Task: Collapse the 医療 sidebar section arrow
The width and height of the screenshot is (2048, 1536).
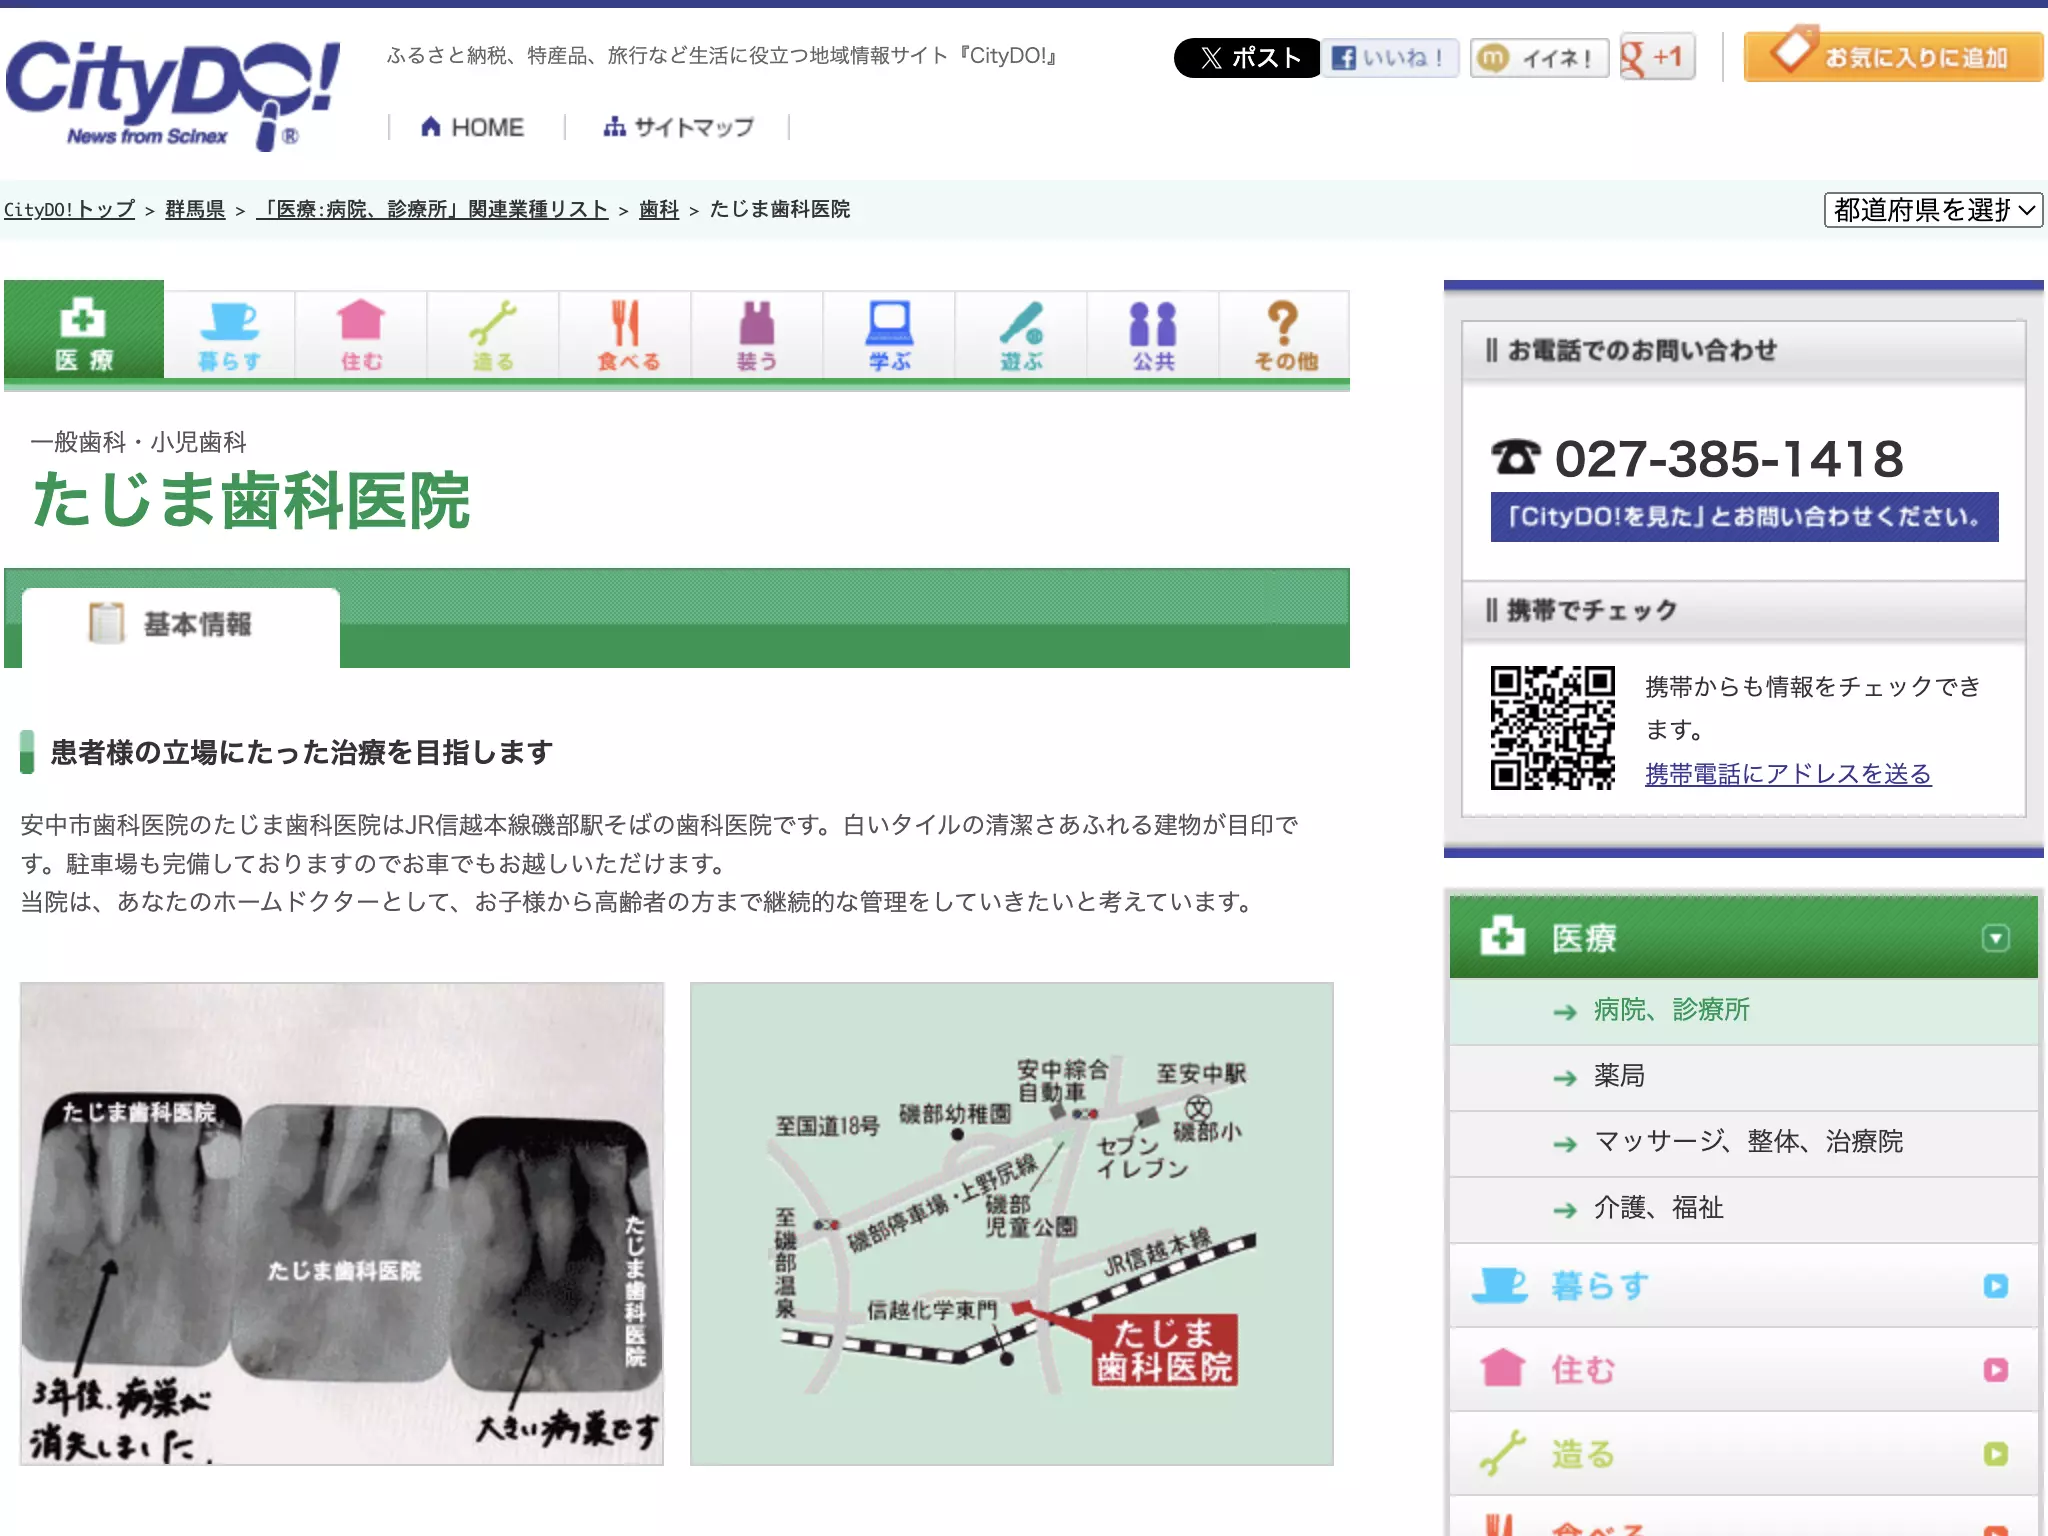Action: pos(1995,938)
